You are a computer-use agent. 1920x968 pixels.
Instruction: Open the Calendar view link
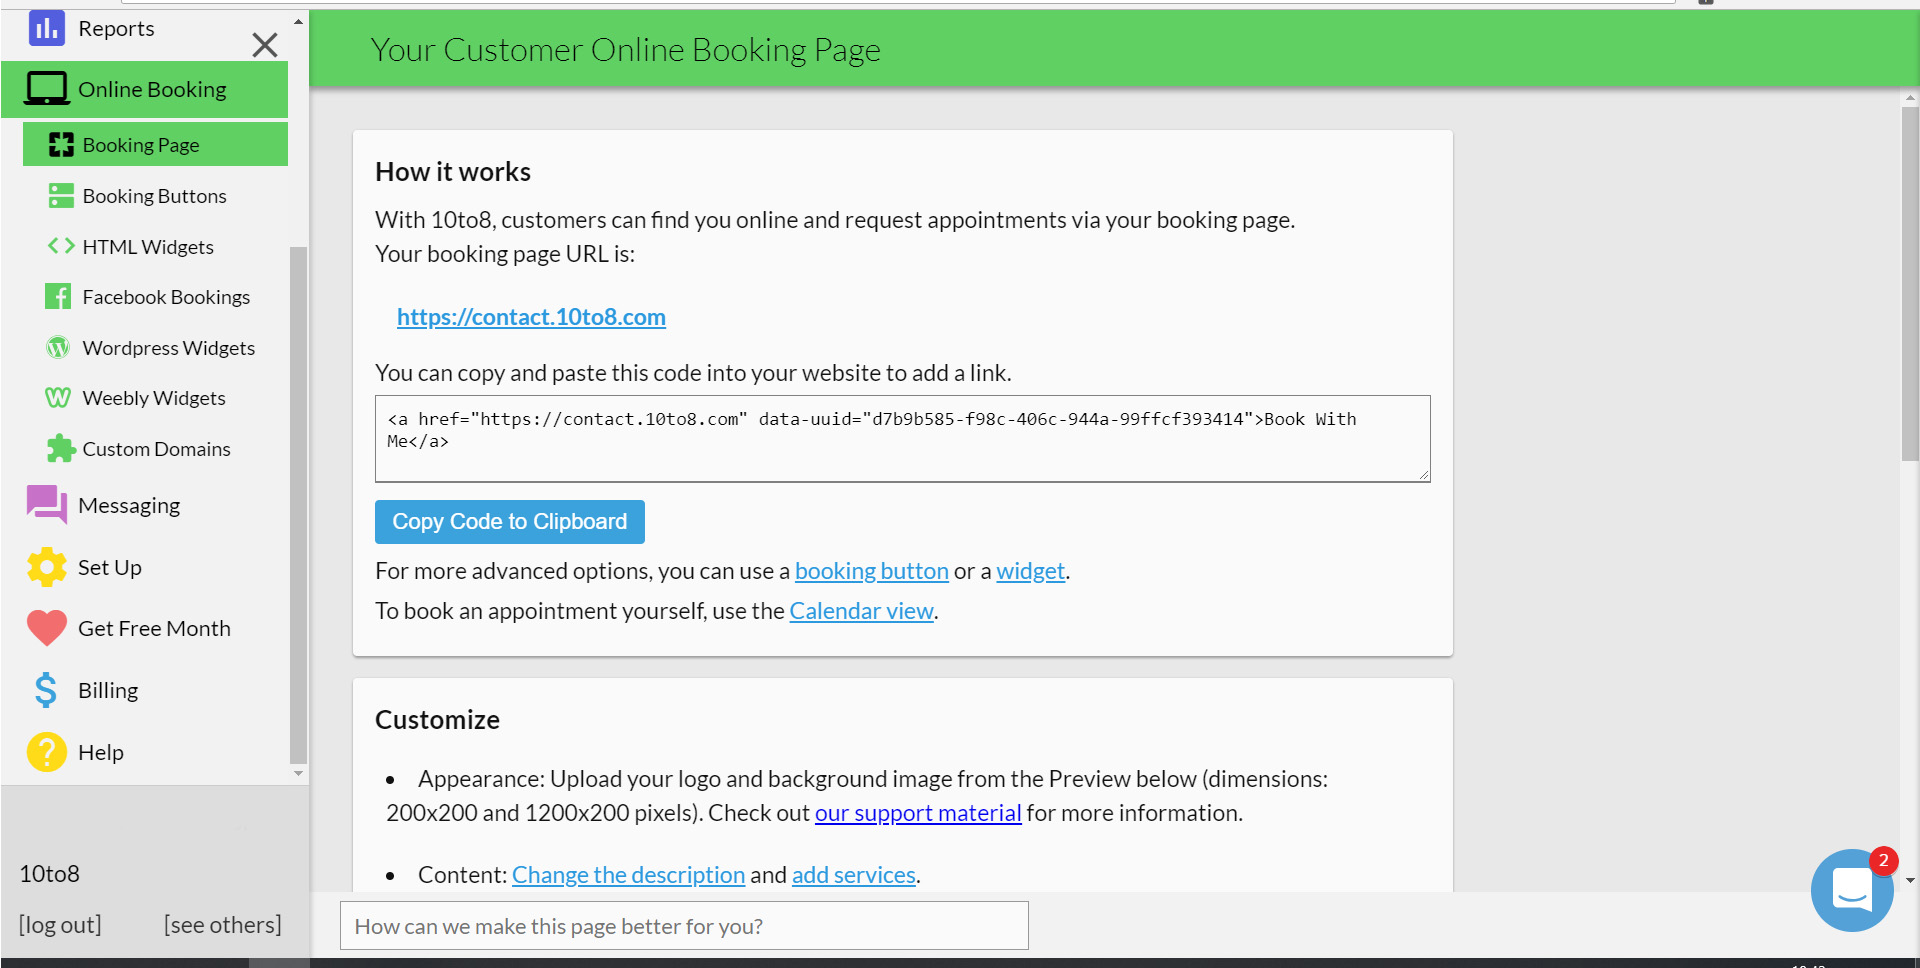pyautogui.click(x=861, y=611)
